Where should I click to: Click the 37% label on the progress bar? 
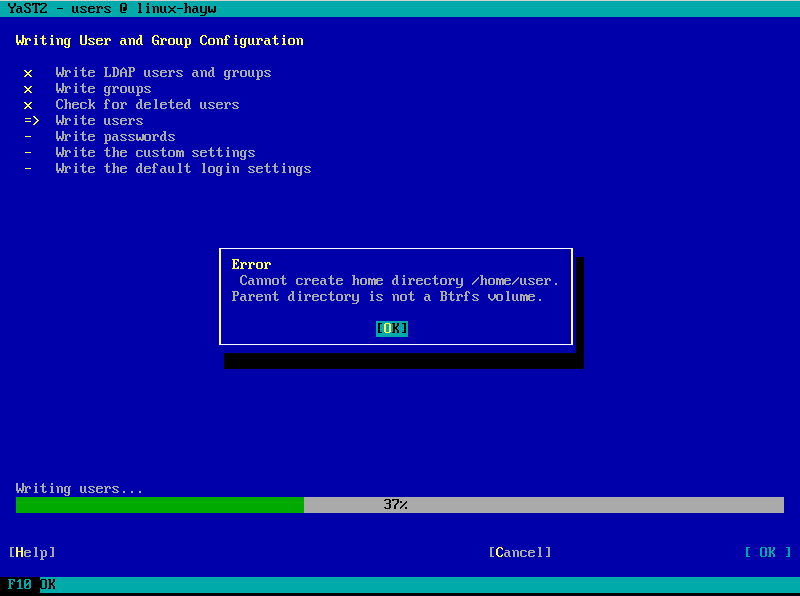pyautogui.click(x=396, y=505)
